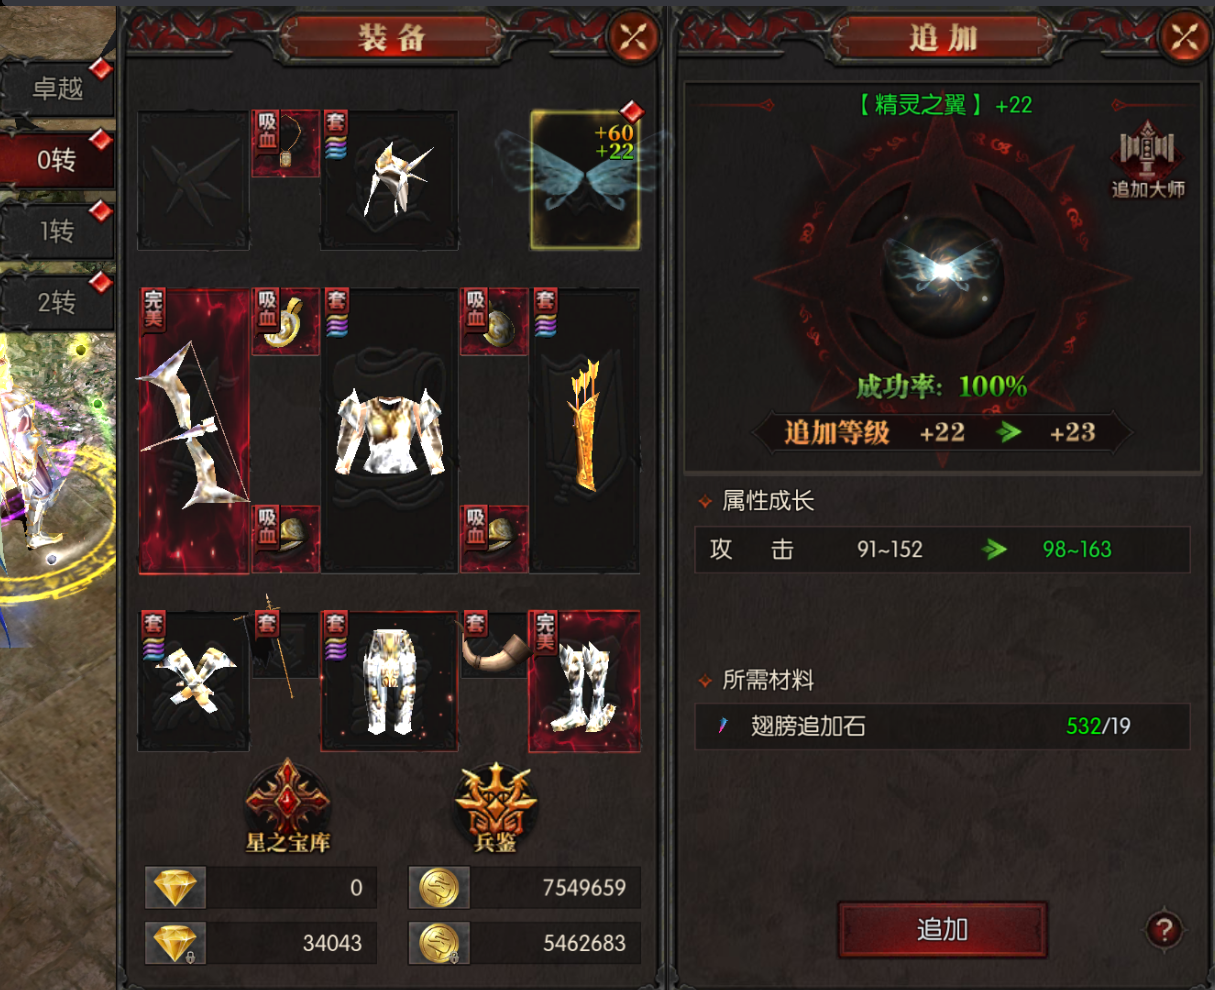Click the horn pet item slot
The width and height of the screenshot is (1215, 990).
click(x=494, y=645)
